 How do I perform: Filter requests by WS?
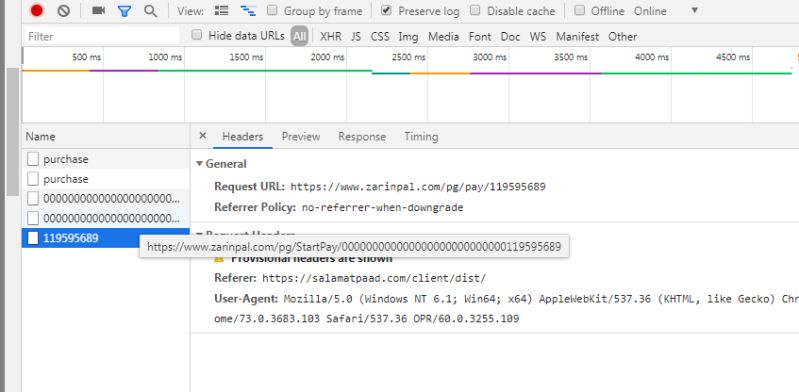538,37
